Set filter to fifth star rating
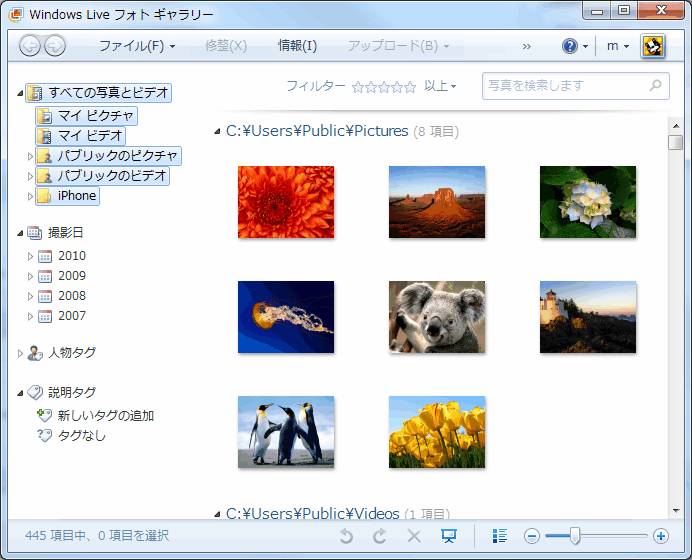 (410, 87)
